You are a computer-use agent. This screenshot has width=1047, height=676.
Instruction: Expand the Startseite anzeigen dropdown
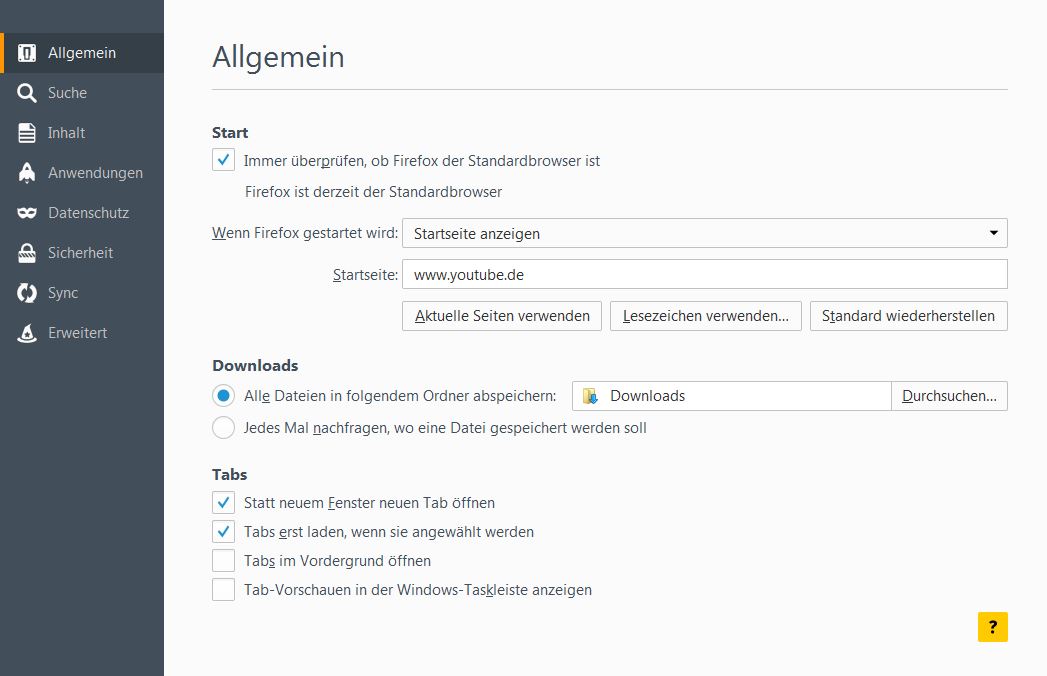tap(704, 233)
